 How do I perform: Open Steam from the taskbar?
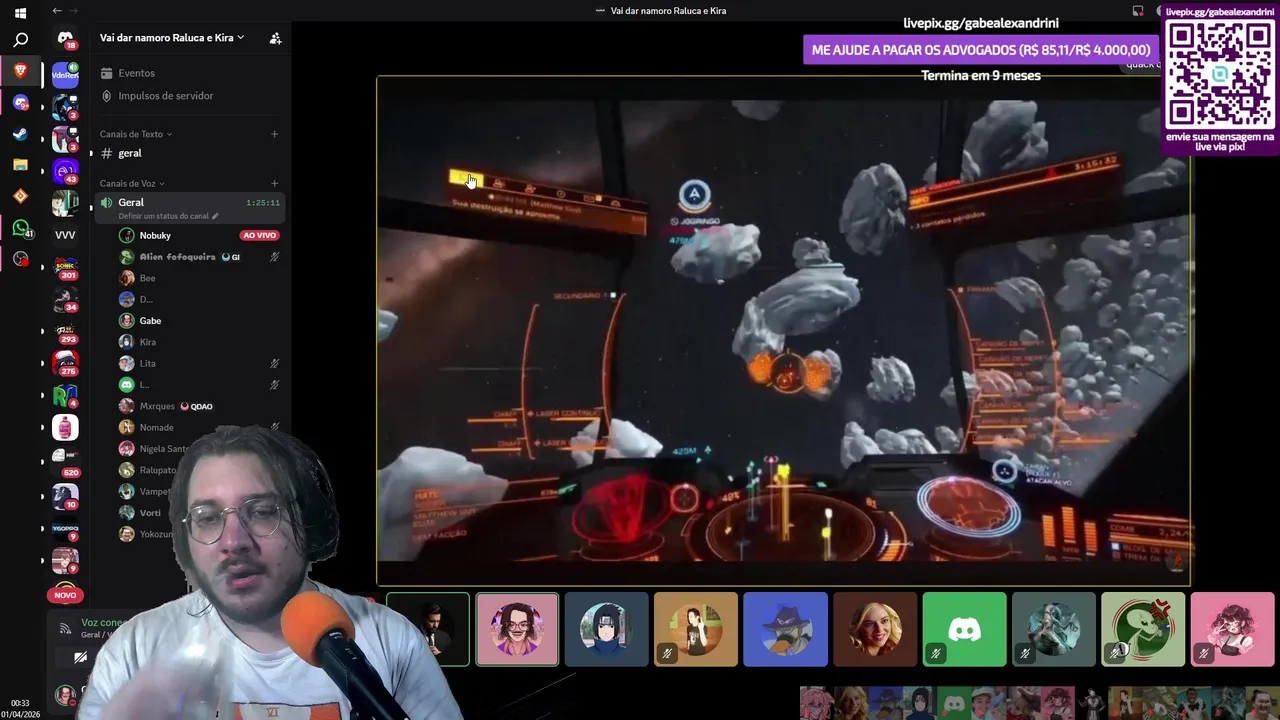(x=20, y=134)
